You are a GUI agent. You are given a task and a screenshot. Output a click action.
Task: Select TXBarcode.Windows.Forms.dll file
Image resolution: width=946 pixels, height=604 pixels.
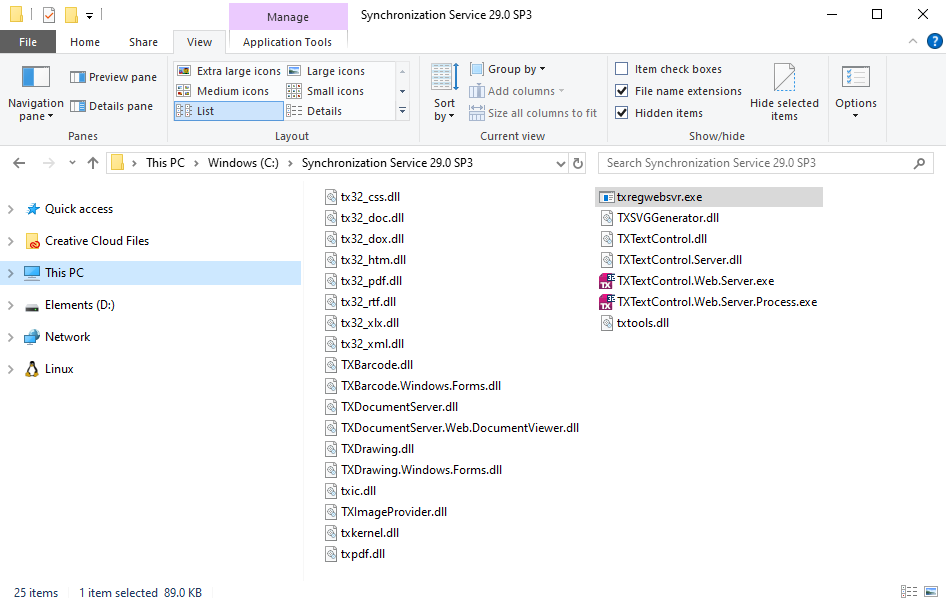413,386
